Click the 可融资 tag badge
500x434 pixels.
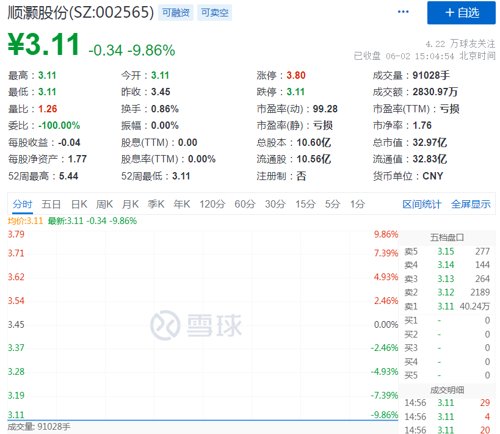click(176, 13)
